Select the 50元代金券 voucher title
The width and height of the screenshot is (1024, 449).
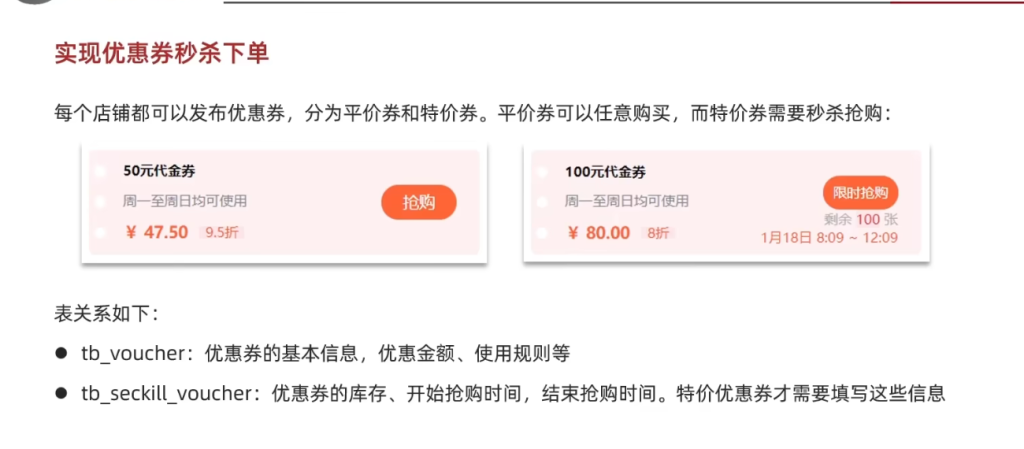point(159,171)
